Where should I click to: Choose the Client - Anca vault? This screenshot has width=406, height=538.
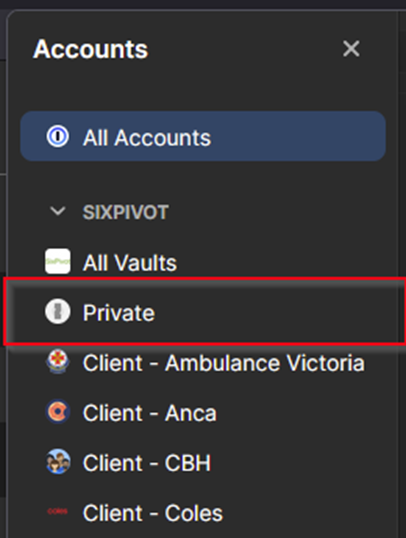pyautogui.click(x=150, y=413)
